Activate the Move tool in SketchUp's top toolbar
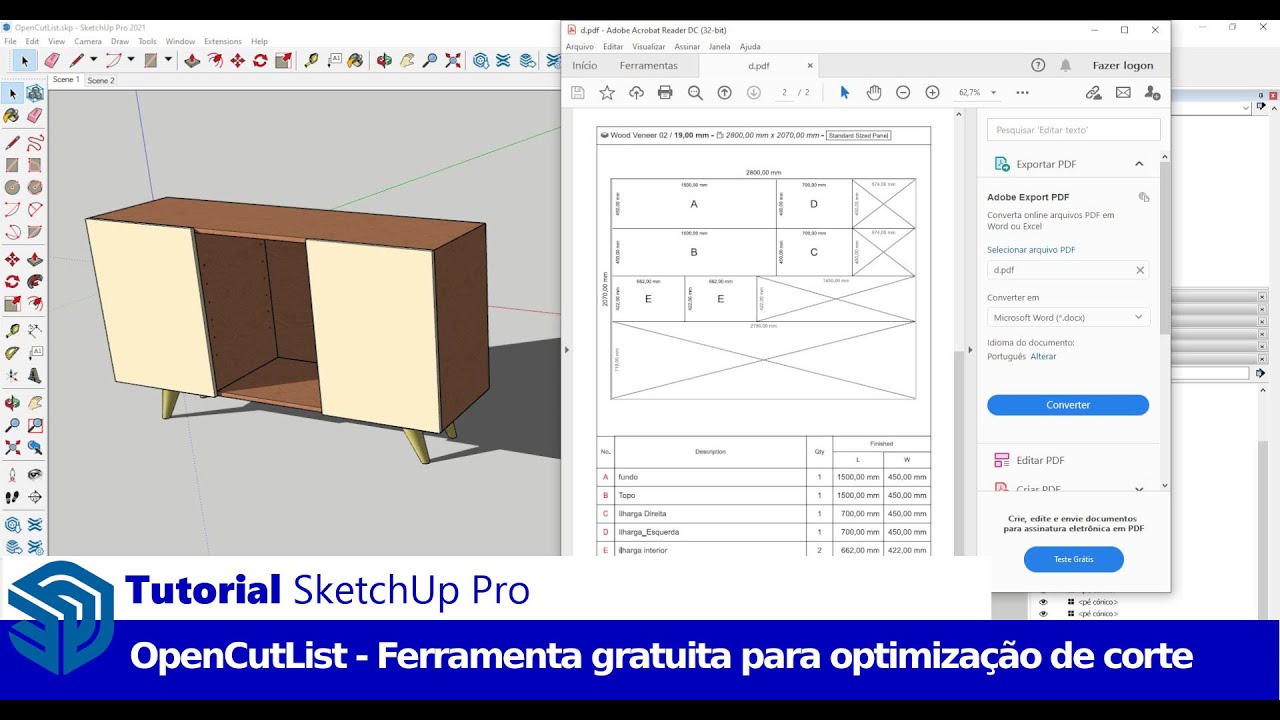Image resolution: width=1280 pixels, height=720 pixels. (237, 61)
